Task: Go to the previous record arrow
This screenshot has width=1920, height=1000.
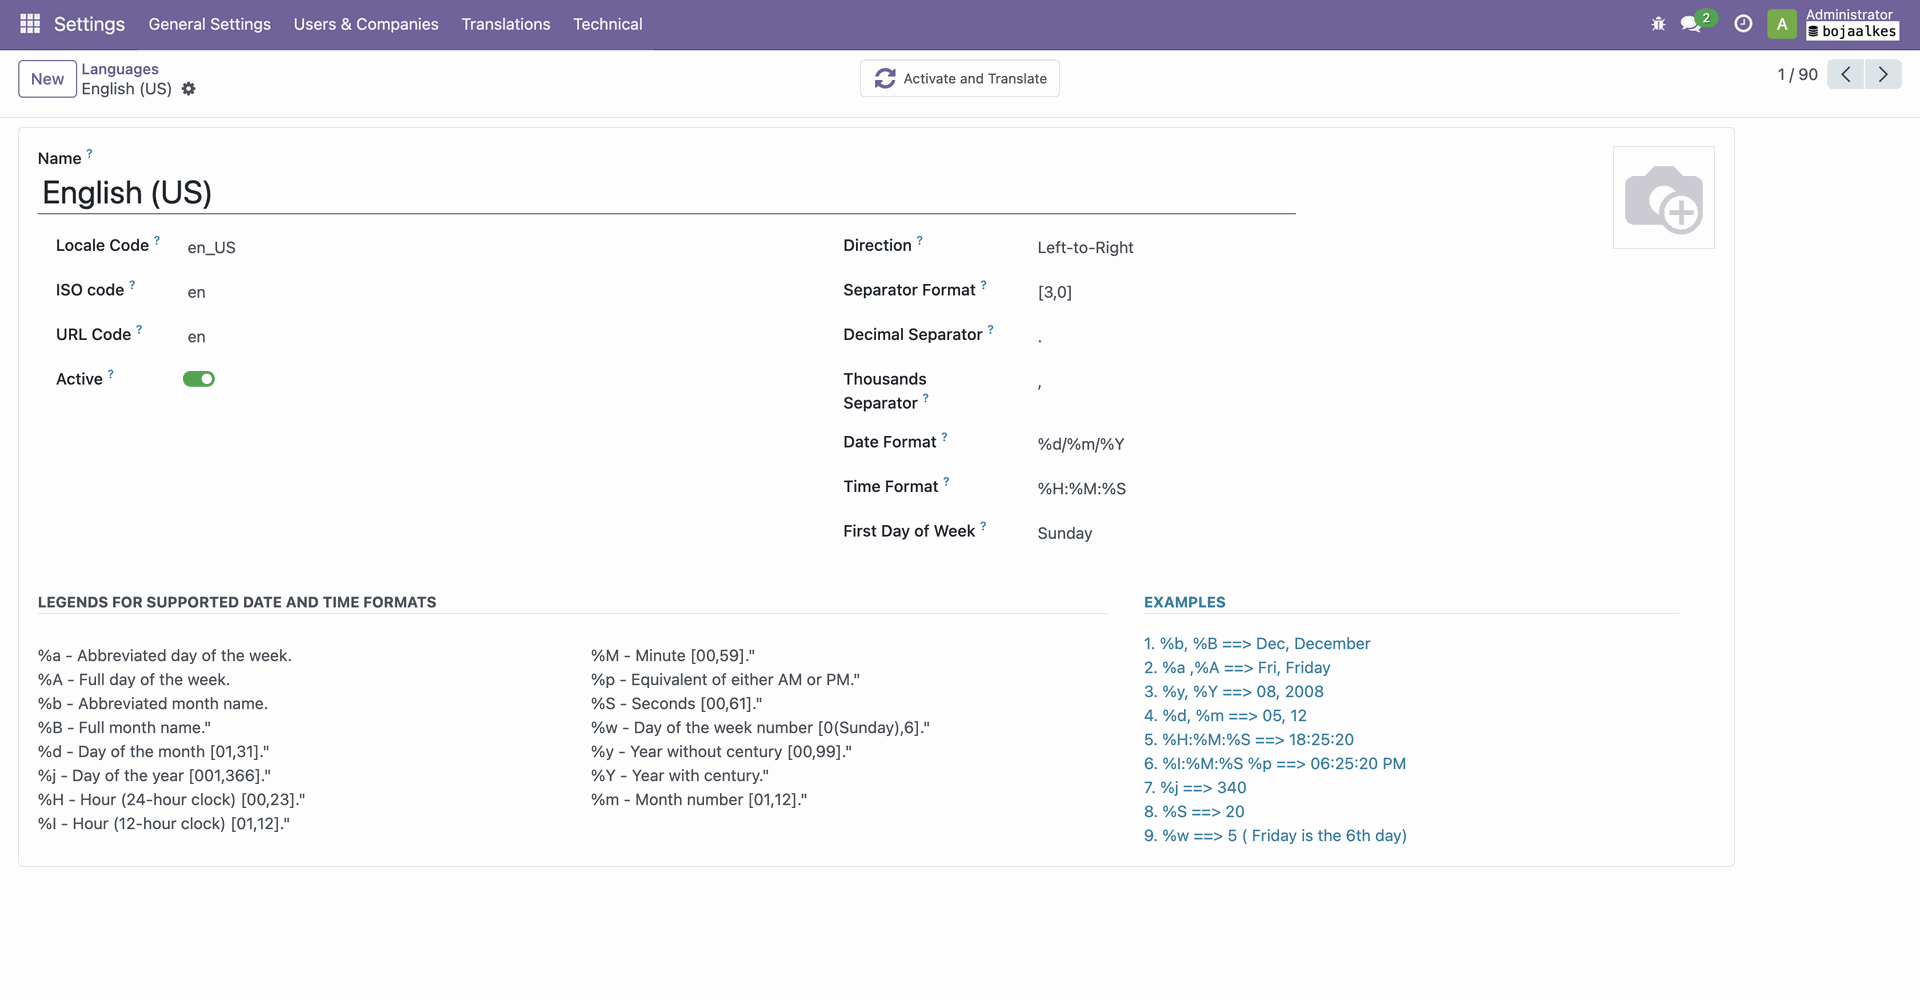Action: (1846, 74)
